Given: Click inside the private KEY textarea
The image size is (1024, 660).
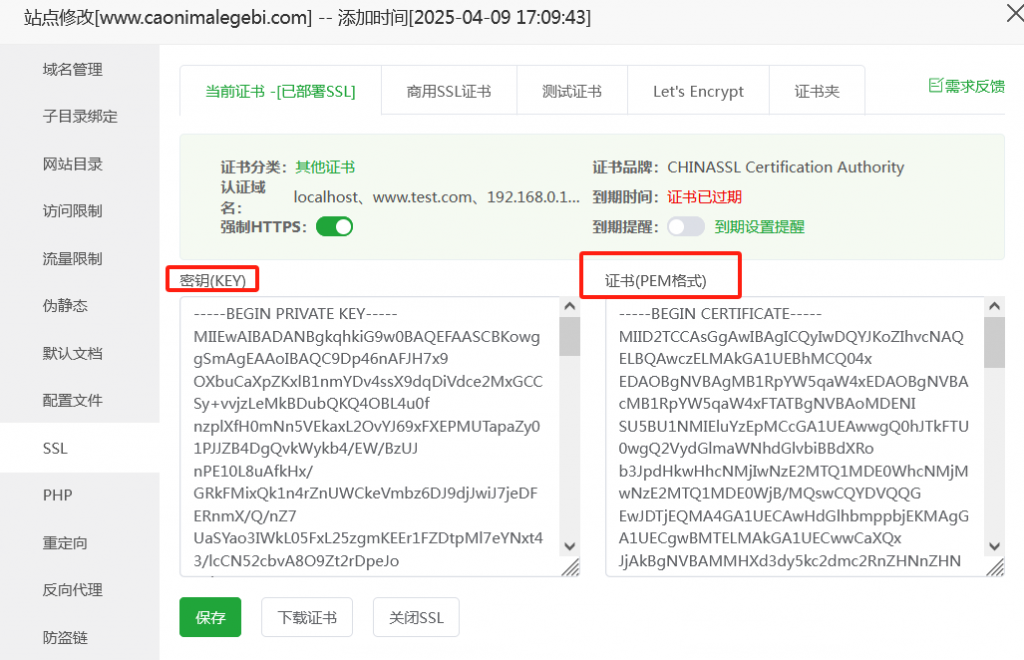Looking at the screenshot, I should pos(370,437).
